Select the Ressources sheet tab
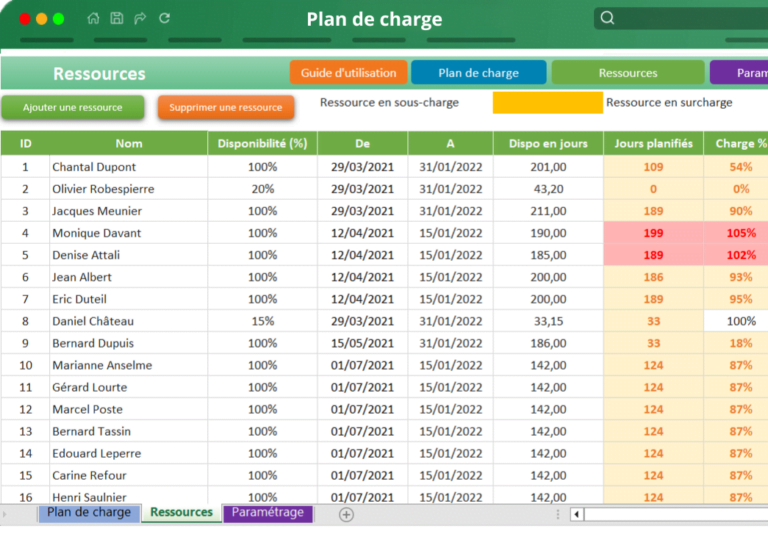Screen dimensions: 768x534 pyautogui.click(x=182, y=512)
